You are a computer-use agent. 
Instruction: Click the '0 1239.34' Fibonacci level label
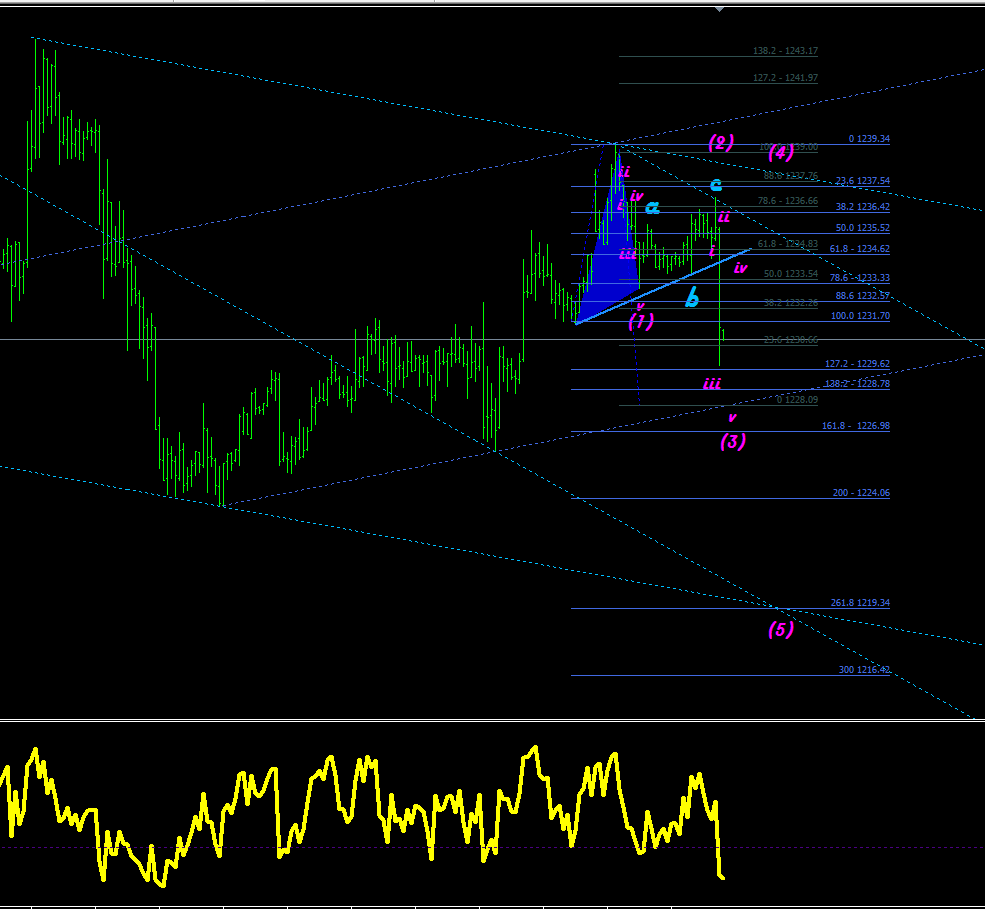click(x=869, y=139)
